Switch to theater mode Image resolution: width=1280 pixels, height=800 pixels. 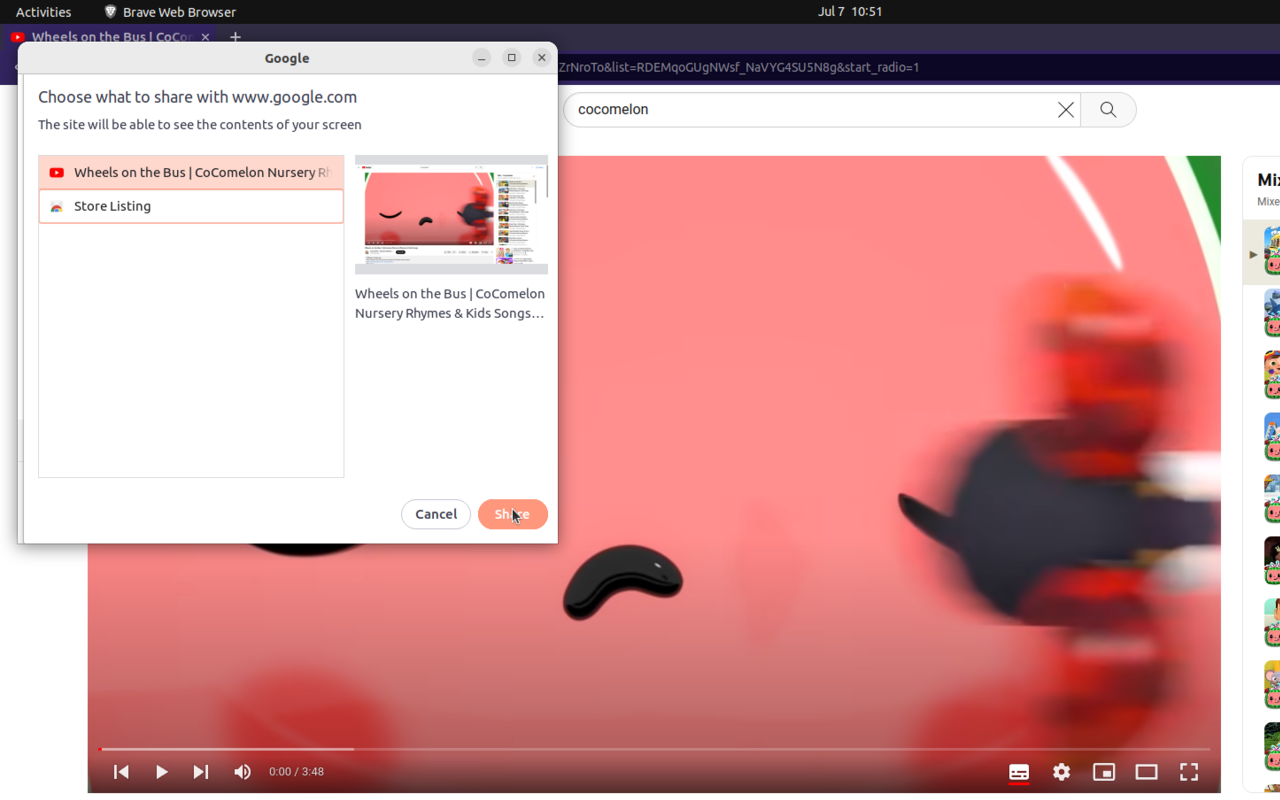tap(1146, 771)
